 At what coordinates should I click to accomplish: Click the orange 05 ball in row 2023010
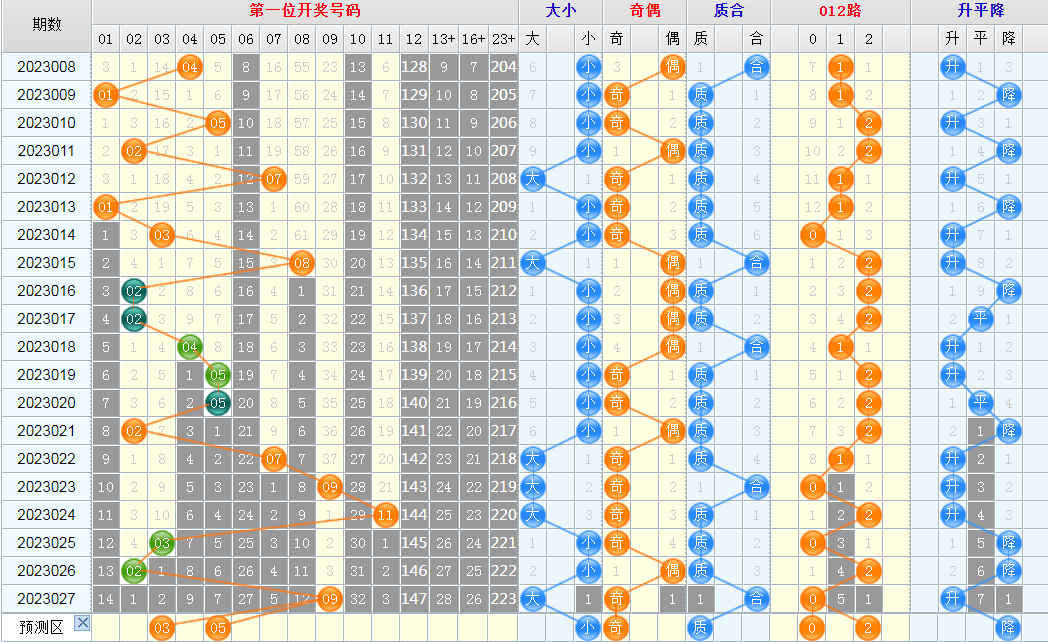click(x=218, y=123)
